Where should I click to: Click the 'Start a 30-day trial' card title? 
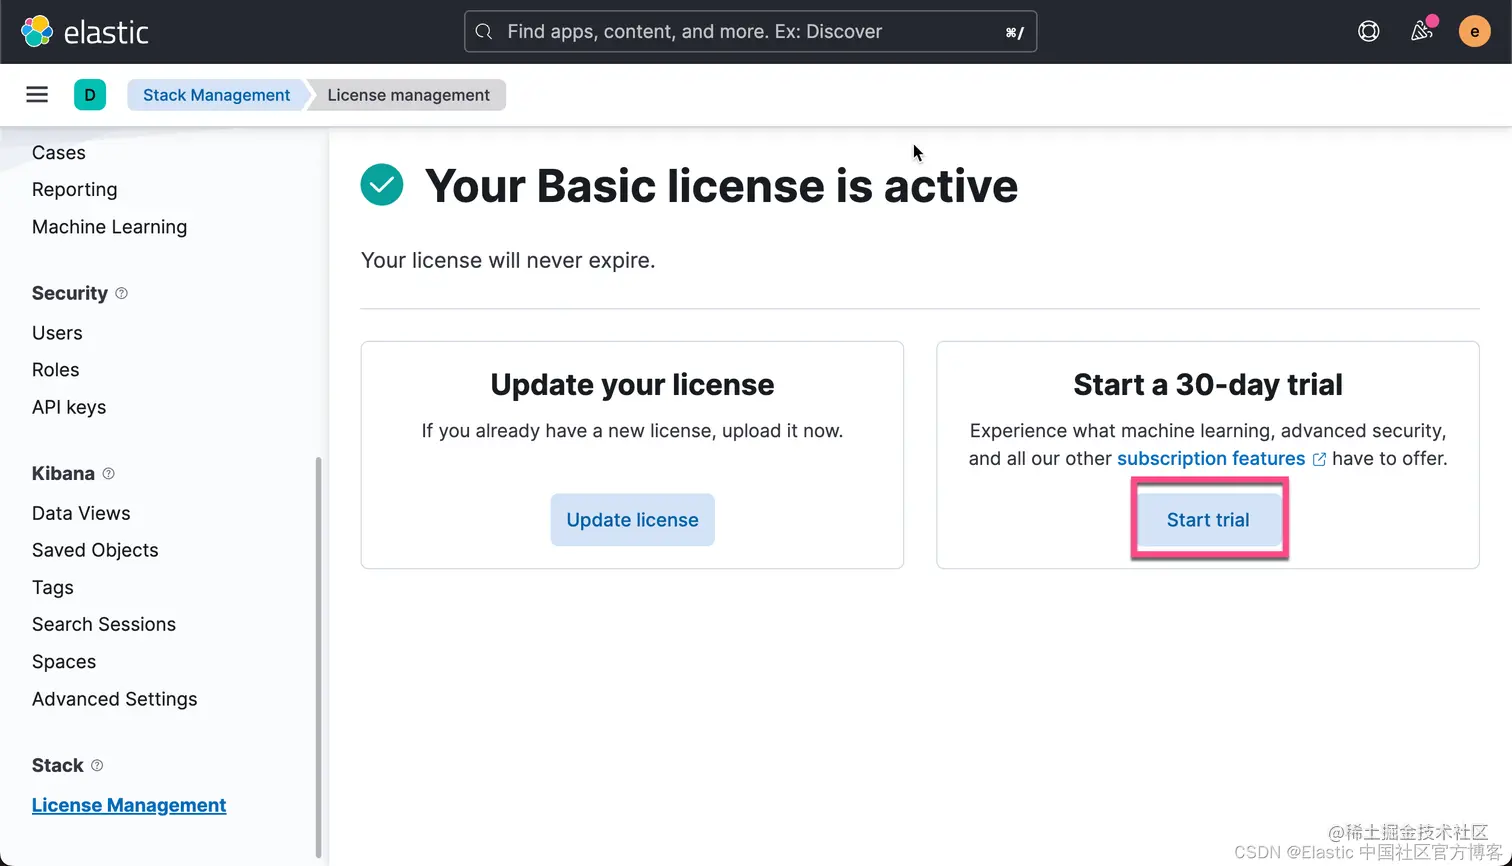pyautogui.click(x=1208, y=385)
